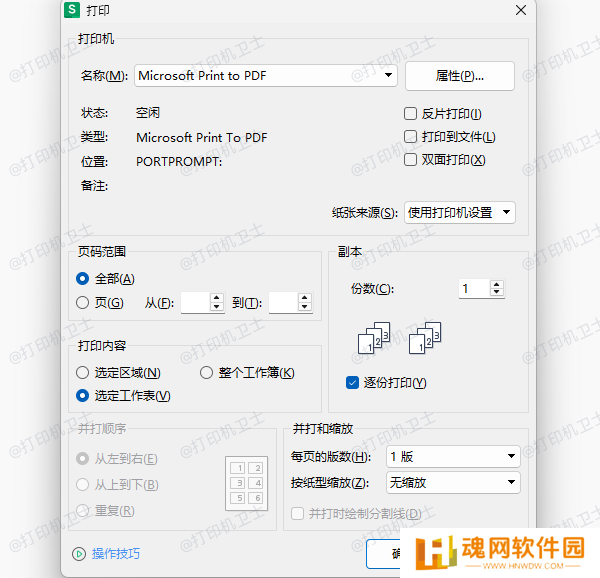The height and width of the screenshot is (578, 600).
Task: Open 每页的版数 pages per sheet dropdown
Action: click(453, 456)
